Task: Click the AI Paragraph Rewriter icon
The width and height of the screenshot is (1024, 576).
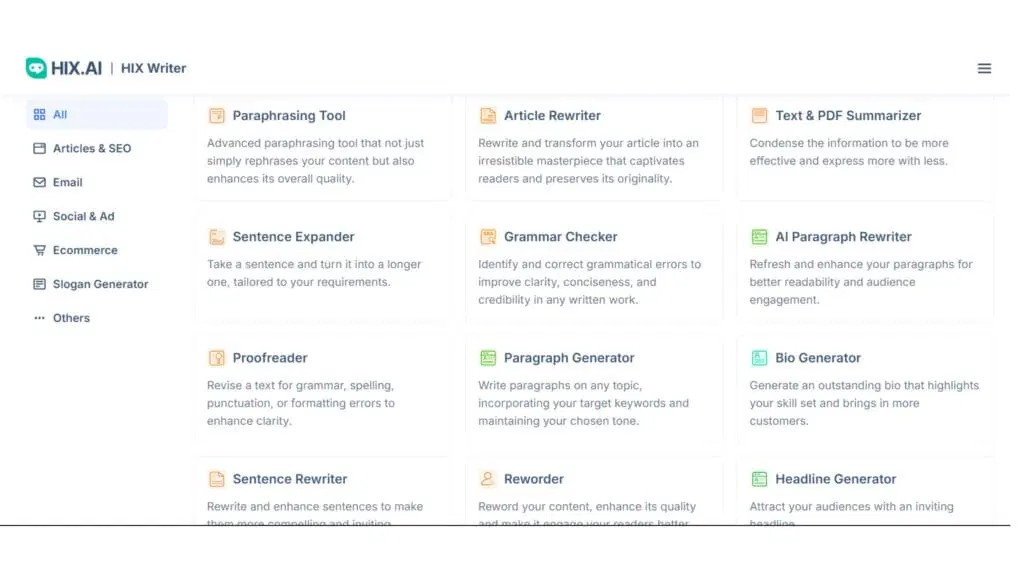Action: 759,237
